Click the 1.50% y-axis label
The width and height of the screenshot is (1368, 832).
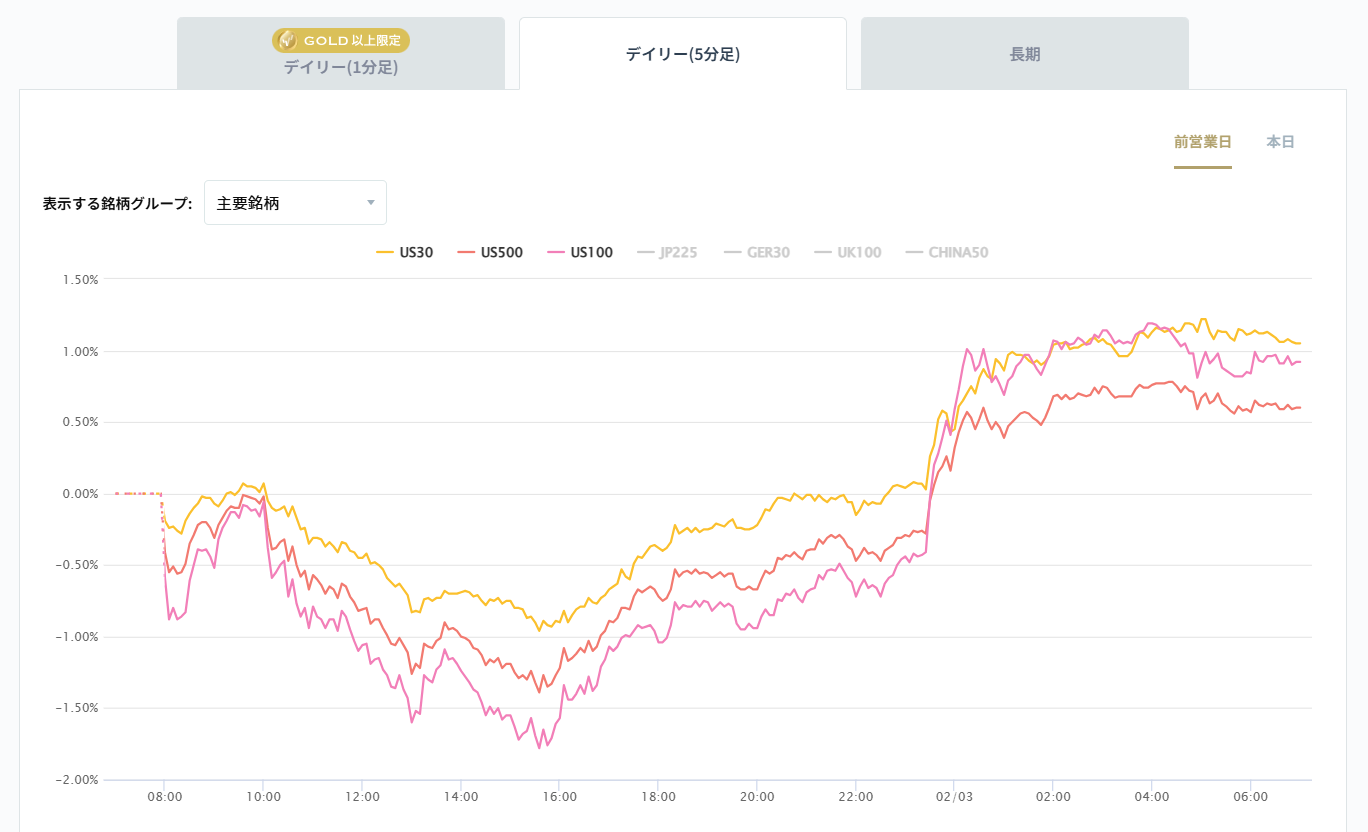point(81,280)
